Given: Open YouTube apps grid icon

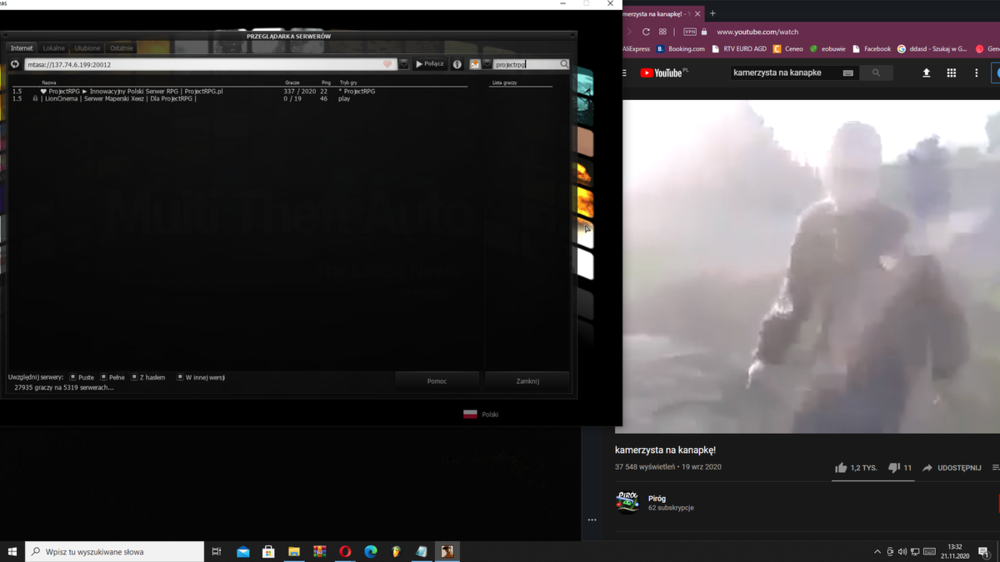Looking at the screenshot, I should [x=951, y=73].
